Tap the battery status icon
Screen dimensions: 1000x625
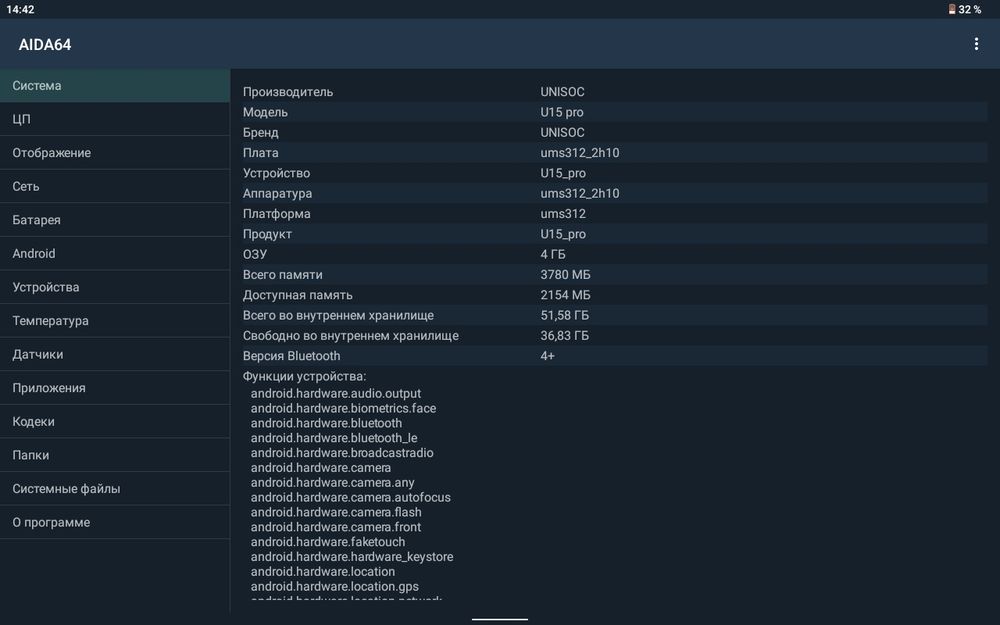(952, 9)
